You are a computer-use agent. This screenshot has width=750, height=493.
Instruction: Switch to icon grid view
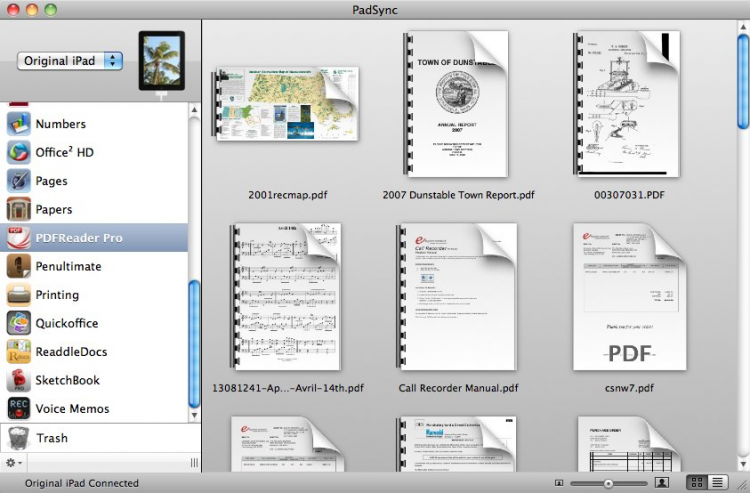coord(697,482)
